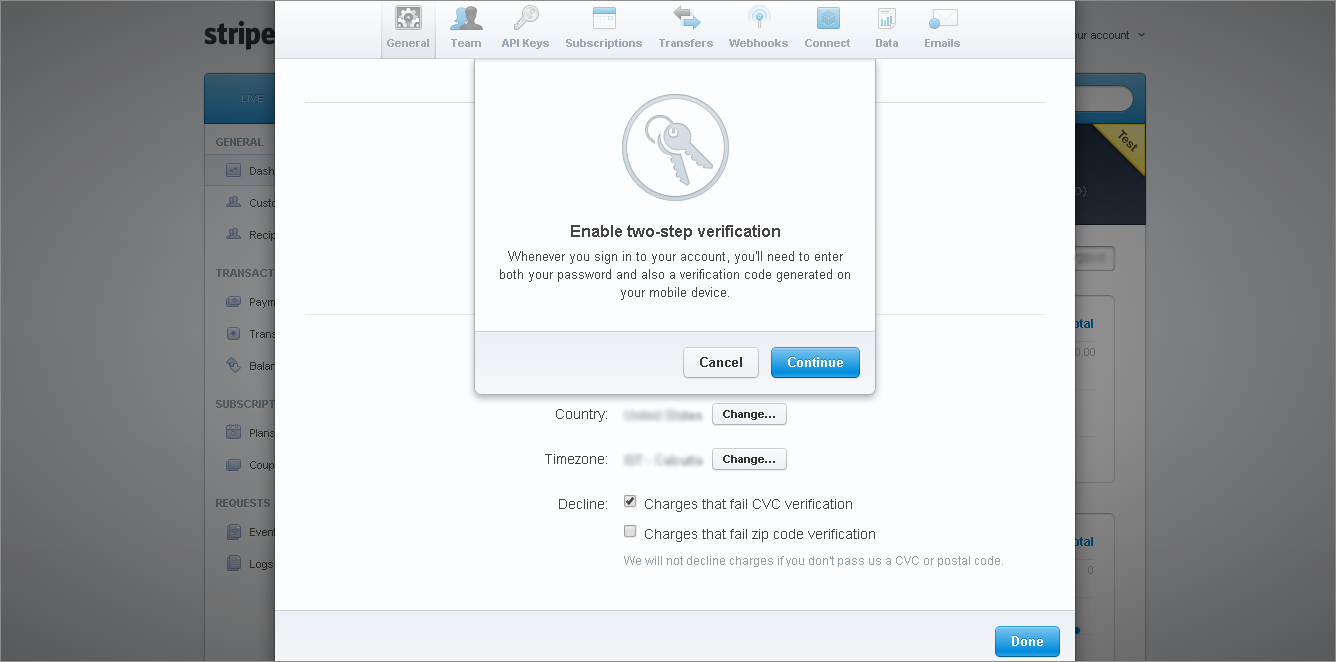This screenshot has width=1336, height=662.
Task: Switch to the Subscriptions tab label
Action: tap(603, 43)
